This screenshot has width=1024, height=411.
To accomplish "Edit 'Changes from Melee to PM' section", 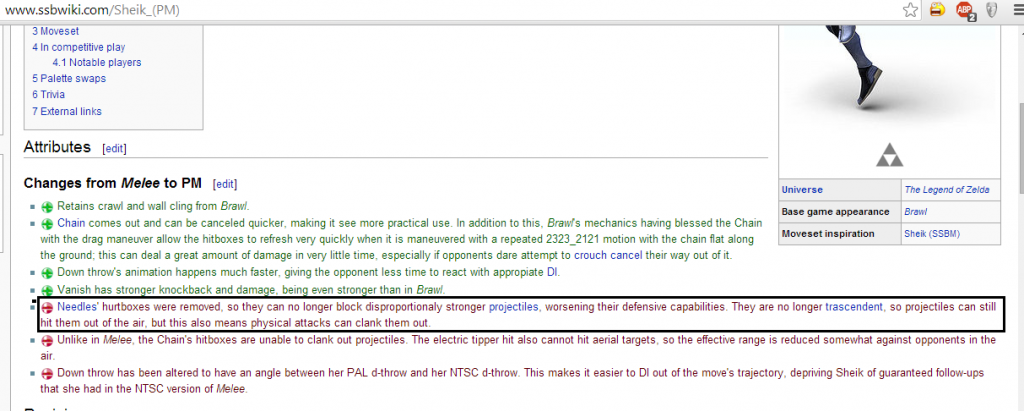I will coord(225,184).
